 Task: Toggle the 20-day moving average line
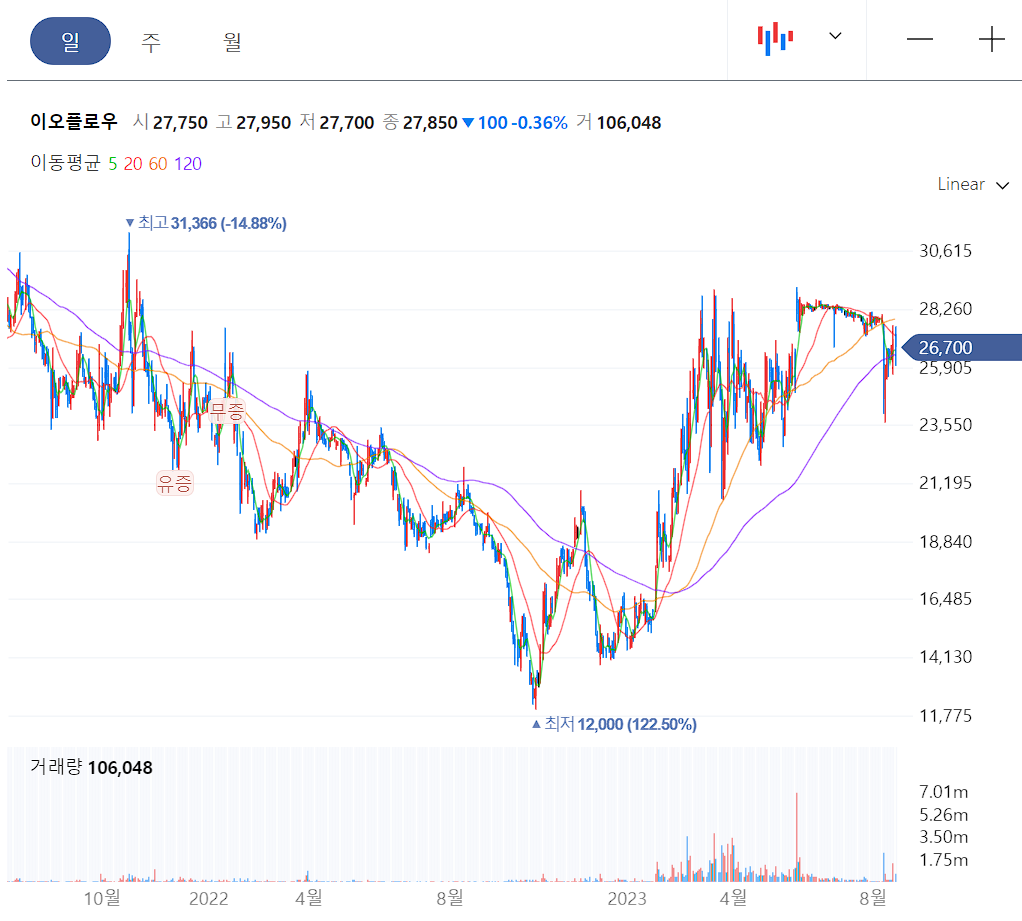[133, 164]
